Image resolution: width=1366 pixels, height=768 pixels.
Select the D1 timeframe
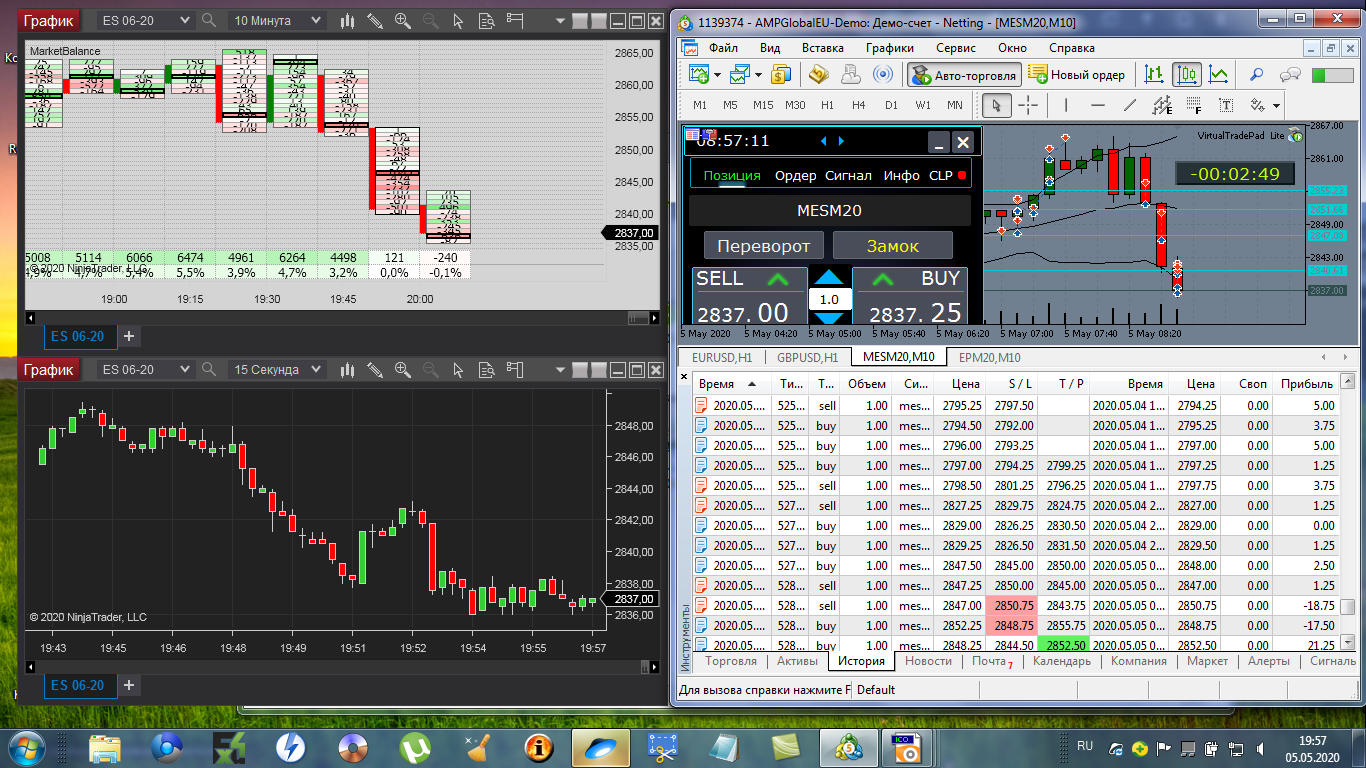coord(891,105)
